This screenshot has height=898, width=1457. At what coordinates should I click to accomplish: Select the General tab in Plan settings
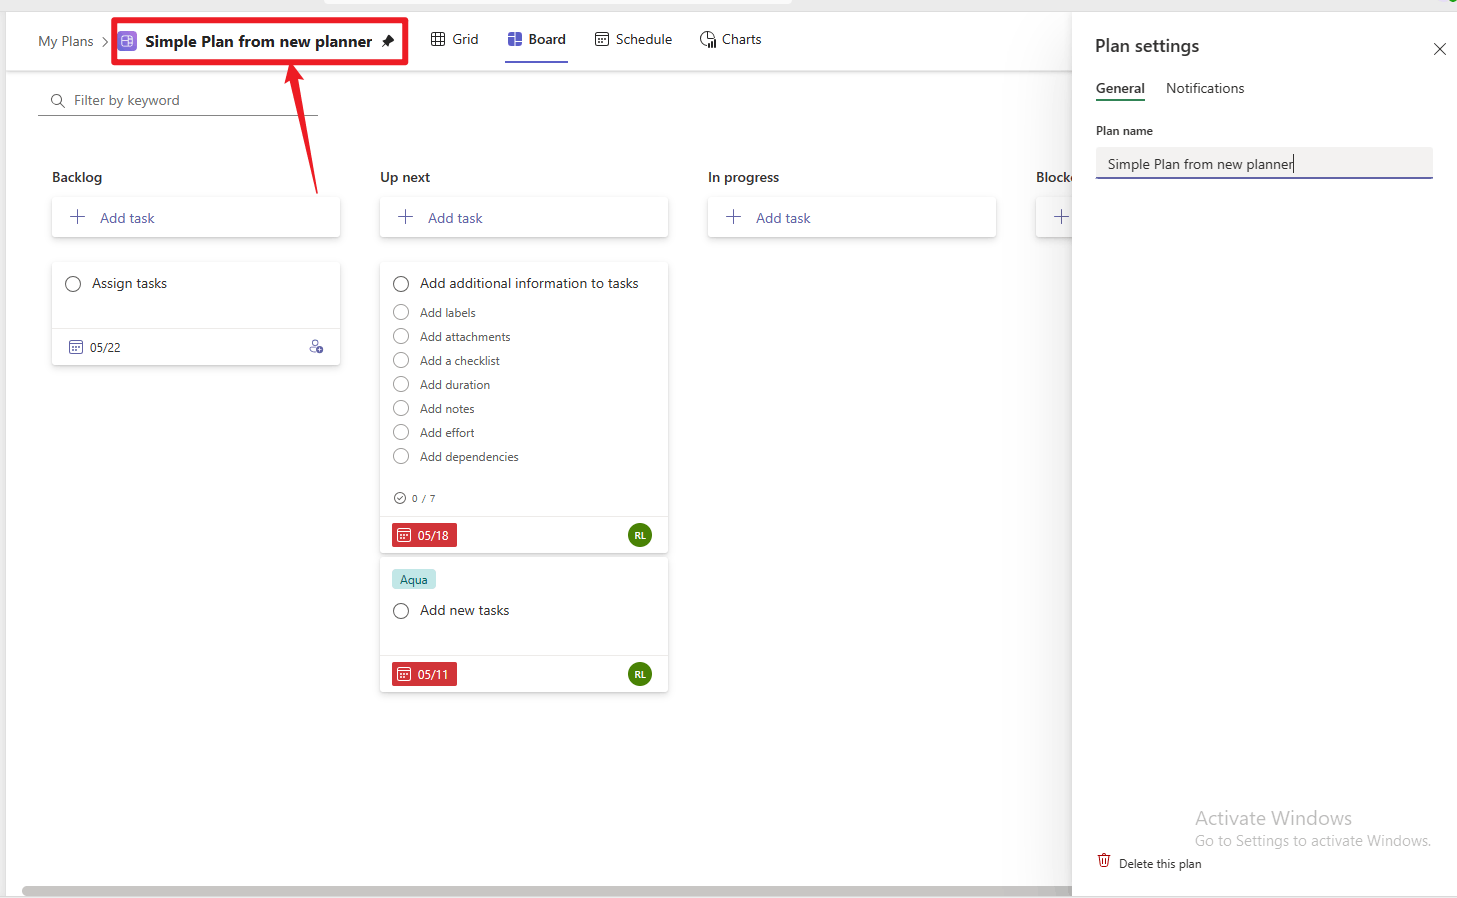1120,88
